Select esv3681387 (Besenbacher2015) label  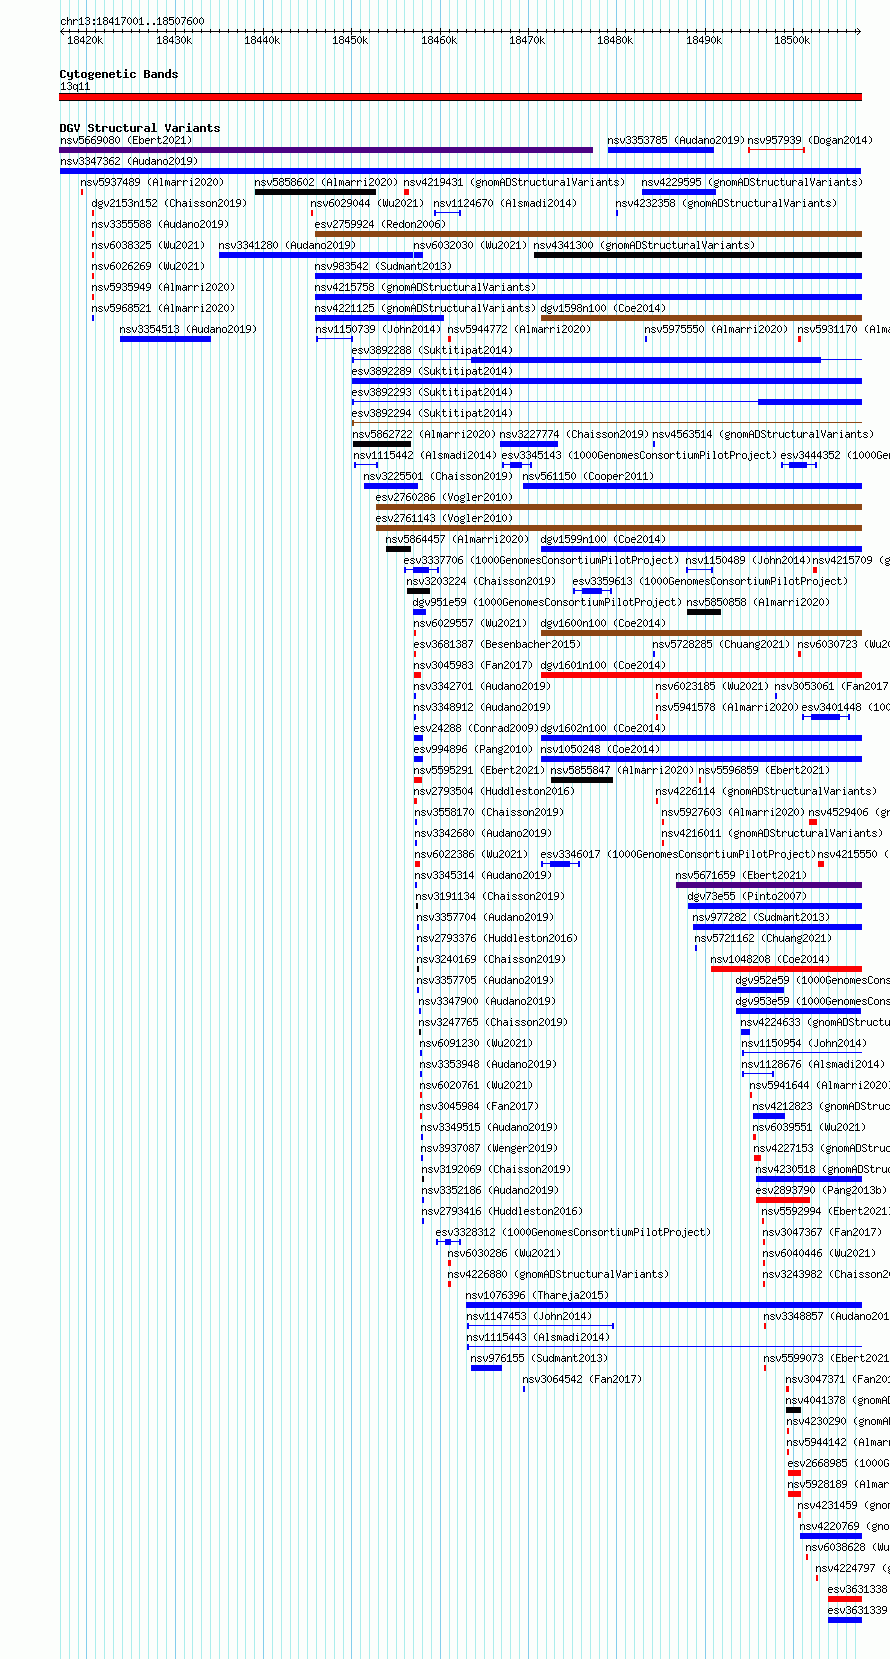(x=497, y=644)
